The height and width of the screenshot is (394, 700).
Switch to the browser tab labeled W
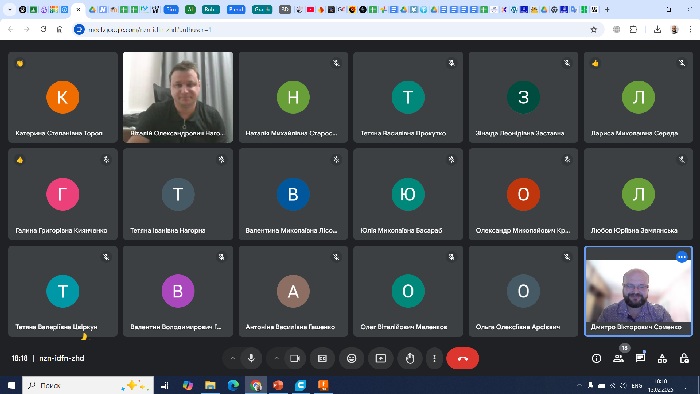(x=155, y=9)
